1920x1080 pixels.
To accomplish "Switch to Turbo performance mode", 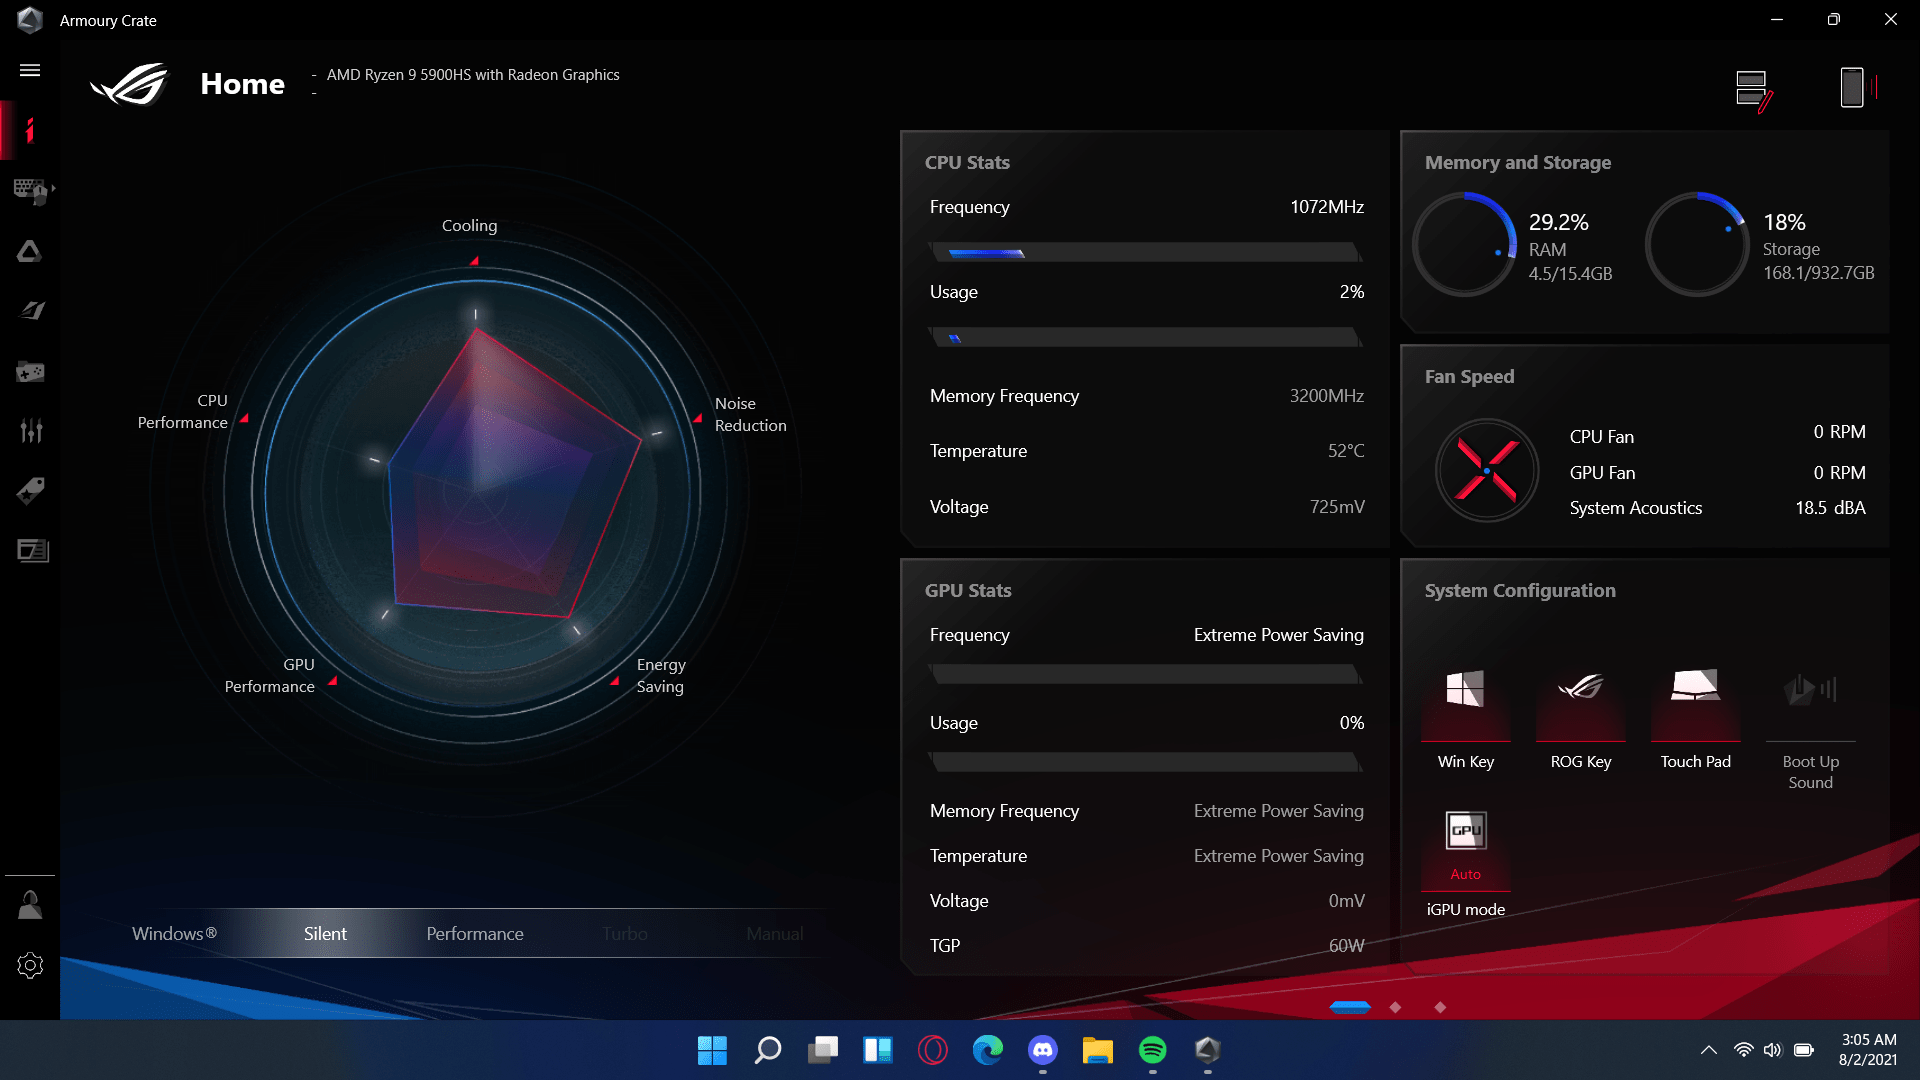I will point(625,933).
